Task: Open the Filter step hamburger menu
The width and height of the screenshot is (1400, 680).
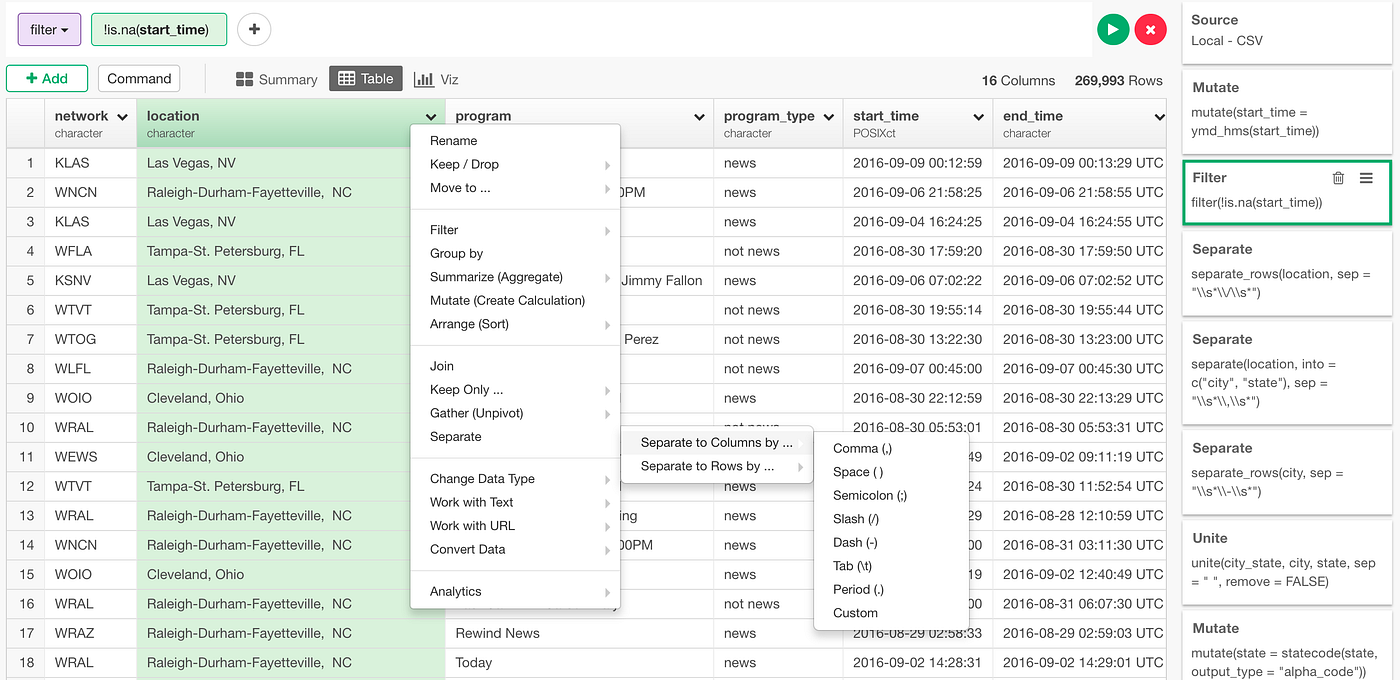Action: click(1366, 178)
